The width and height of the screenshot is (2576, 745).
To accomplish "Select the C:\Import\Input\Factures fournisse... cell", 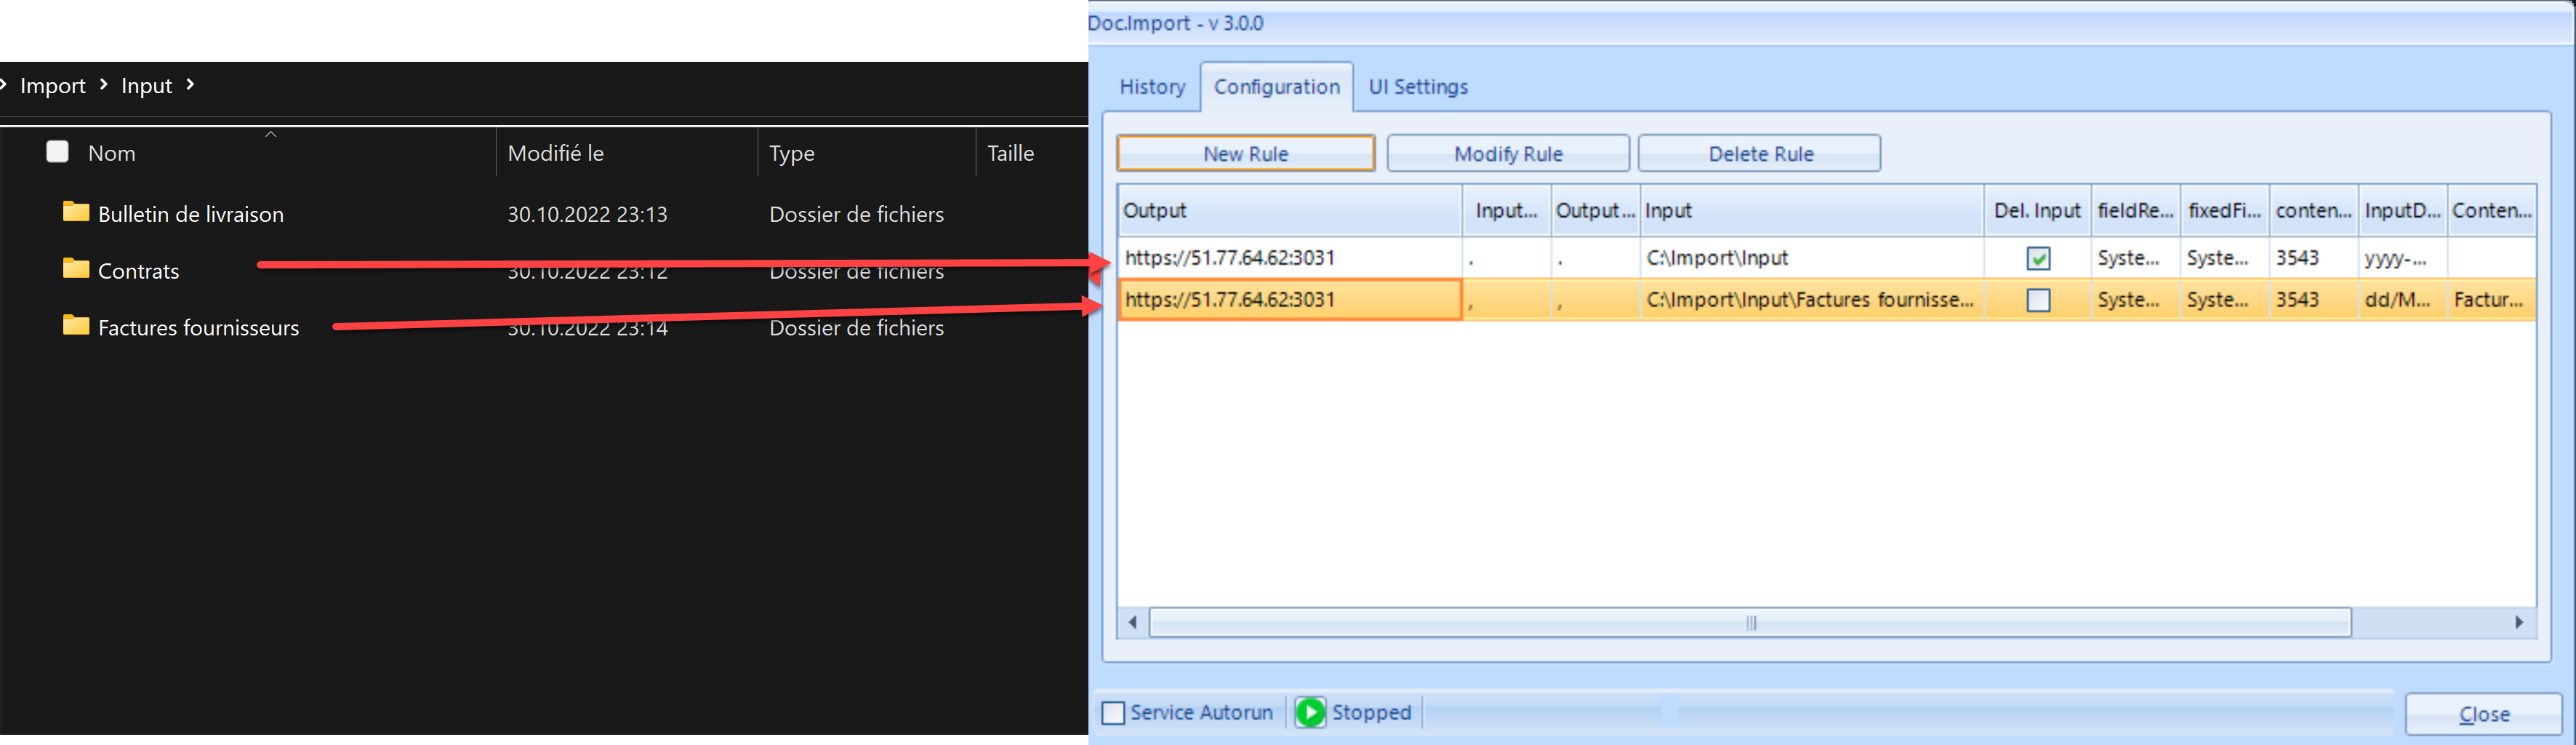I will pos(1811,299).
